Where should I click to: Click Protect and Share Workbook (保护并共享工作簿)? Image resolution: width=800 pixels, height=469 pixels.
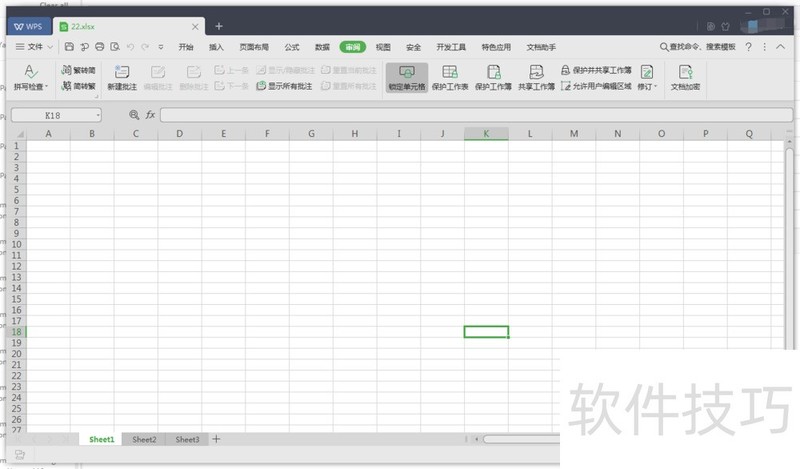coord(596,70)
